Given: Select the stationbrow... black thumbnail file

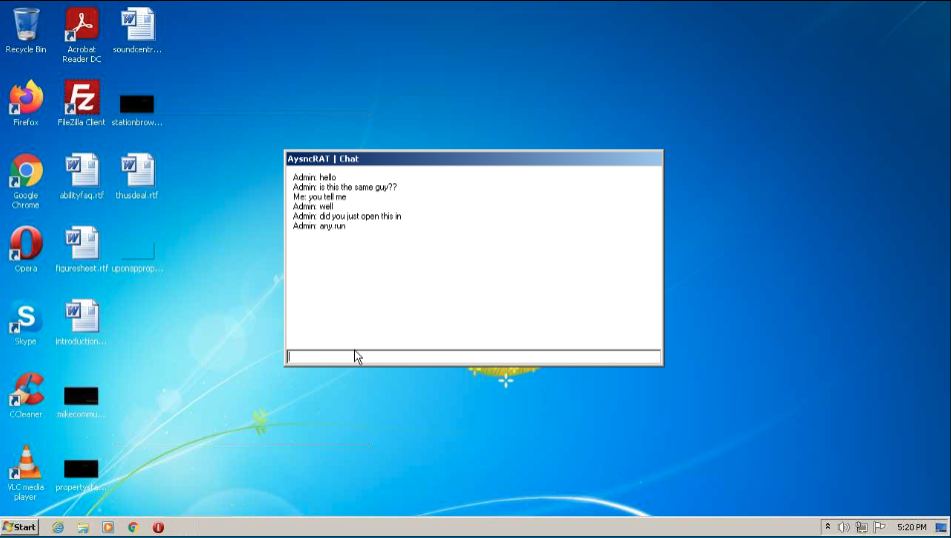Looking at the screenshot, I should click(x=137, y=109).
